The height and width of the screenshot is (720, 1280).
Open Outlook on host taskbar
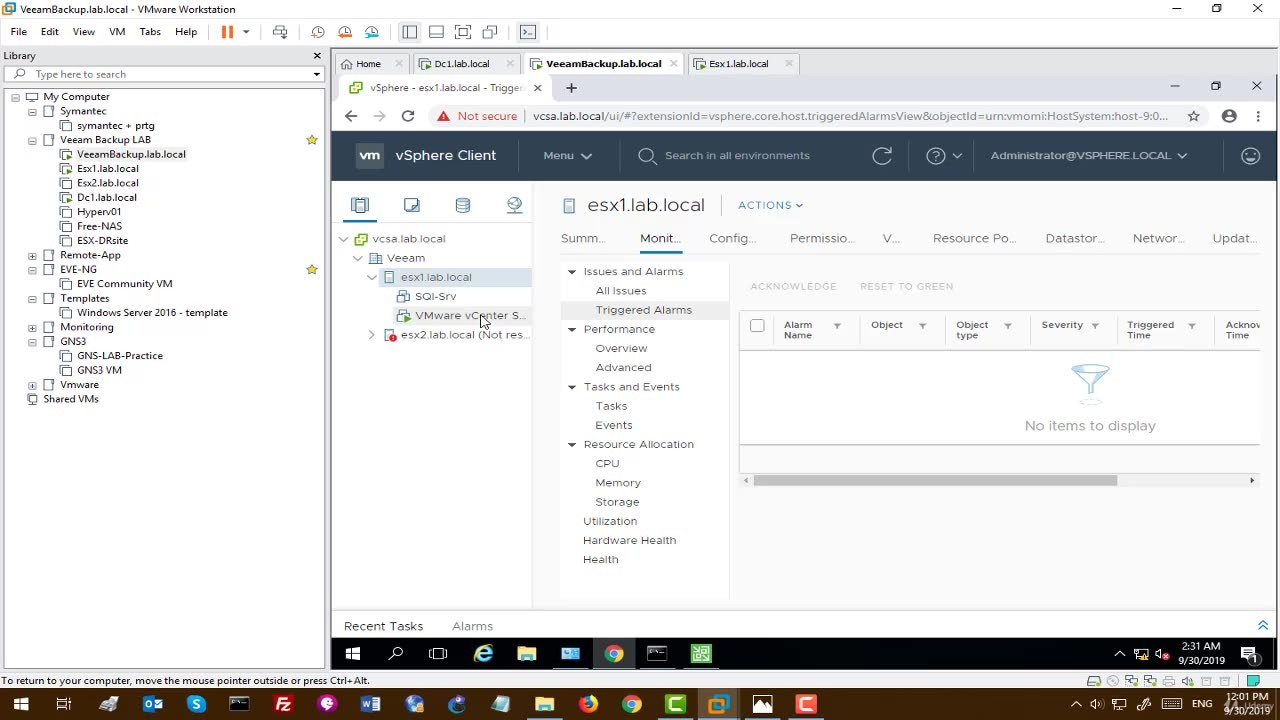click(x=153, y=704)
